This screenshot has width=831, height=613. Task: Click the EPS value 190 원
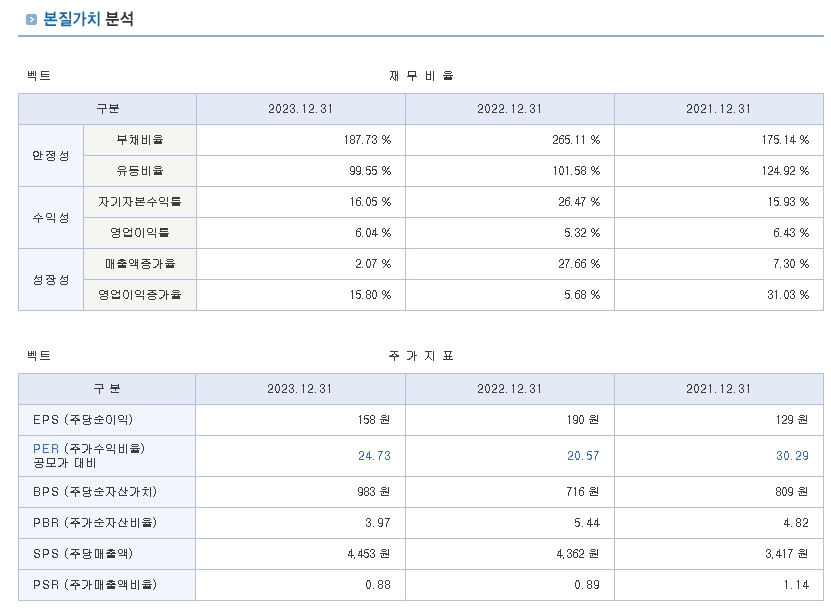pyautogui.click(x=582, y=420)
